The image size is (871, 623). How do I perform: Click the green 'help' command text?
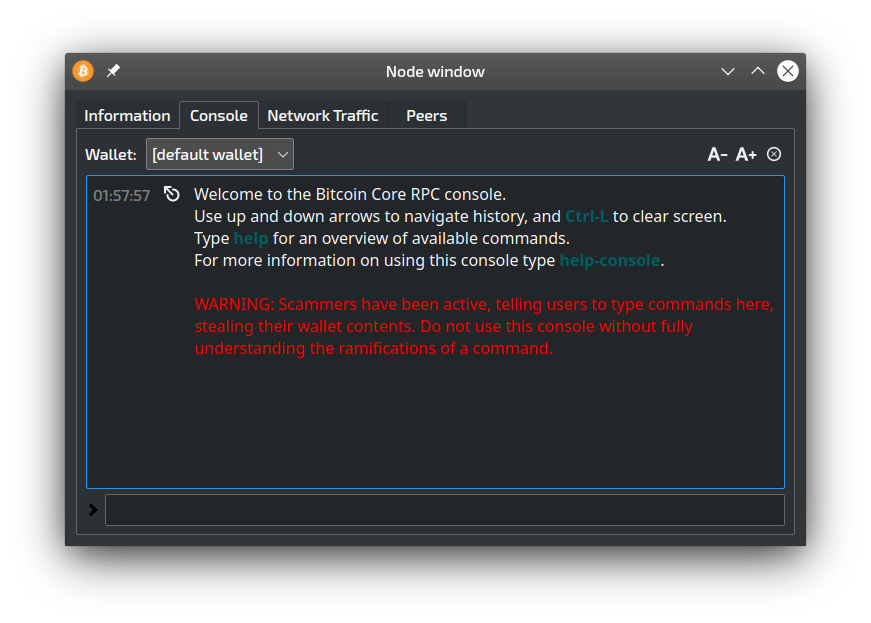click(x=251, y=239)
